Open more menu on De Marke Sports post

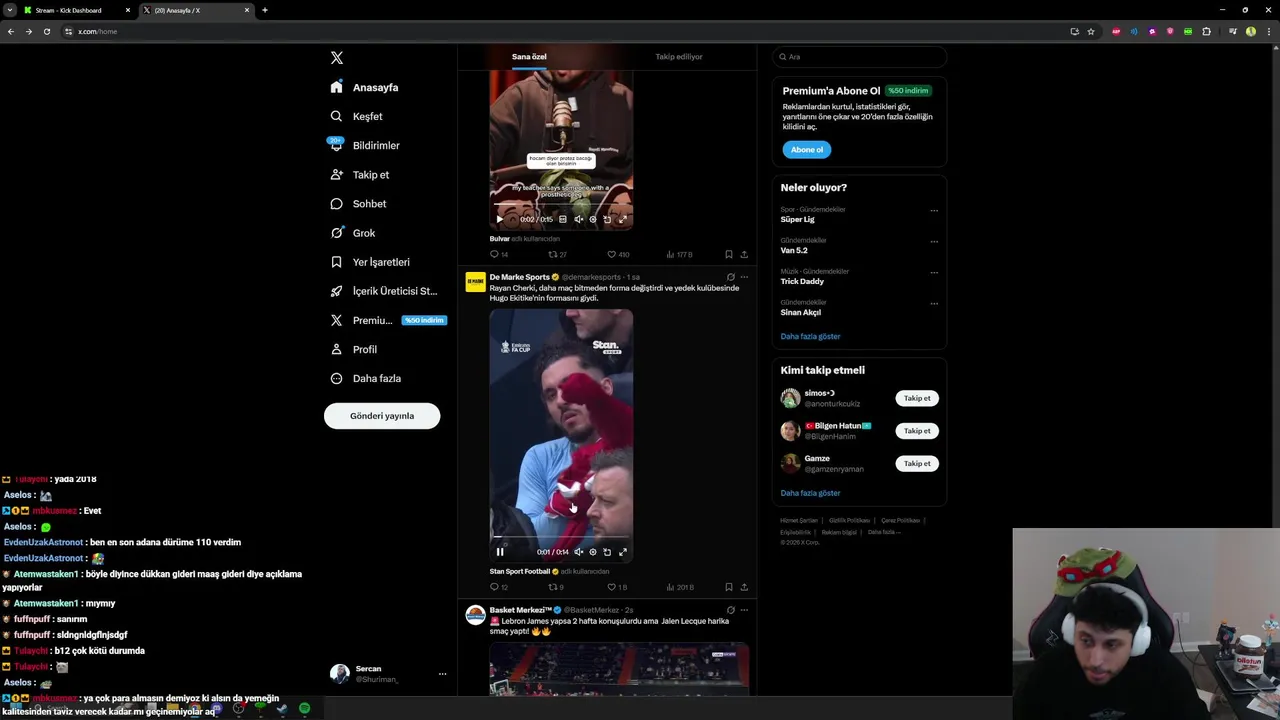pyautogui.click(x=744, y=277)
